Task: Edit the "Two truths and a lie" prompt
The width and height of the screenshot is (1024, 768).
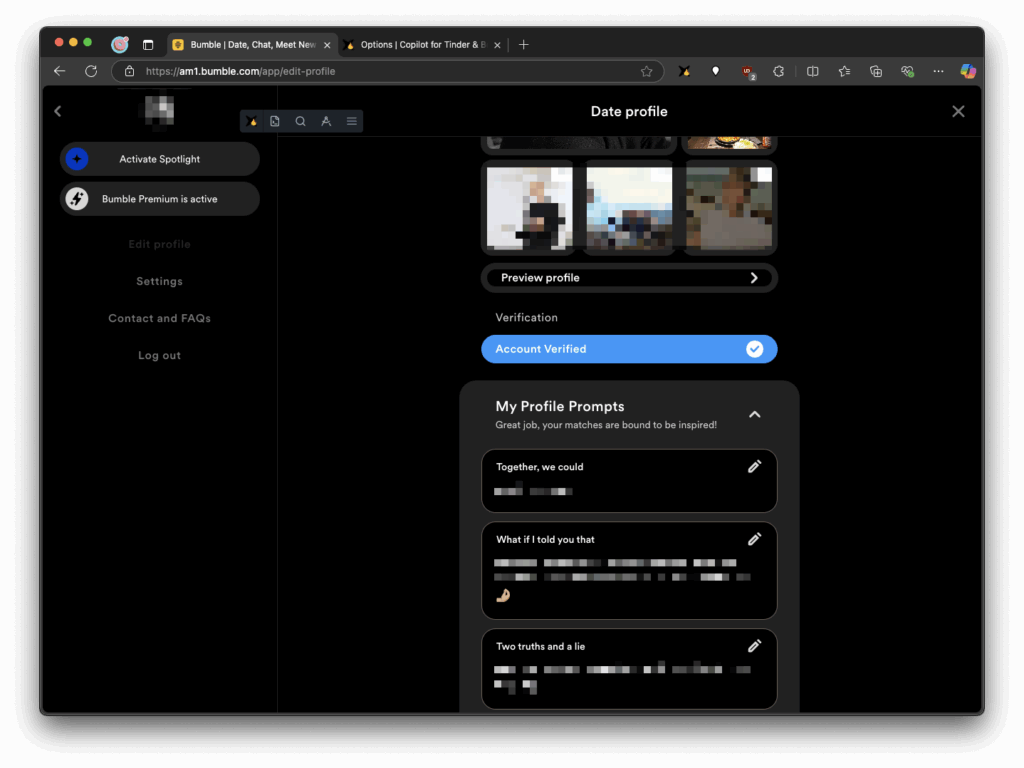Action: click(754, 646)
